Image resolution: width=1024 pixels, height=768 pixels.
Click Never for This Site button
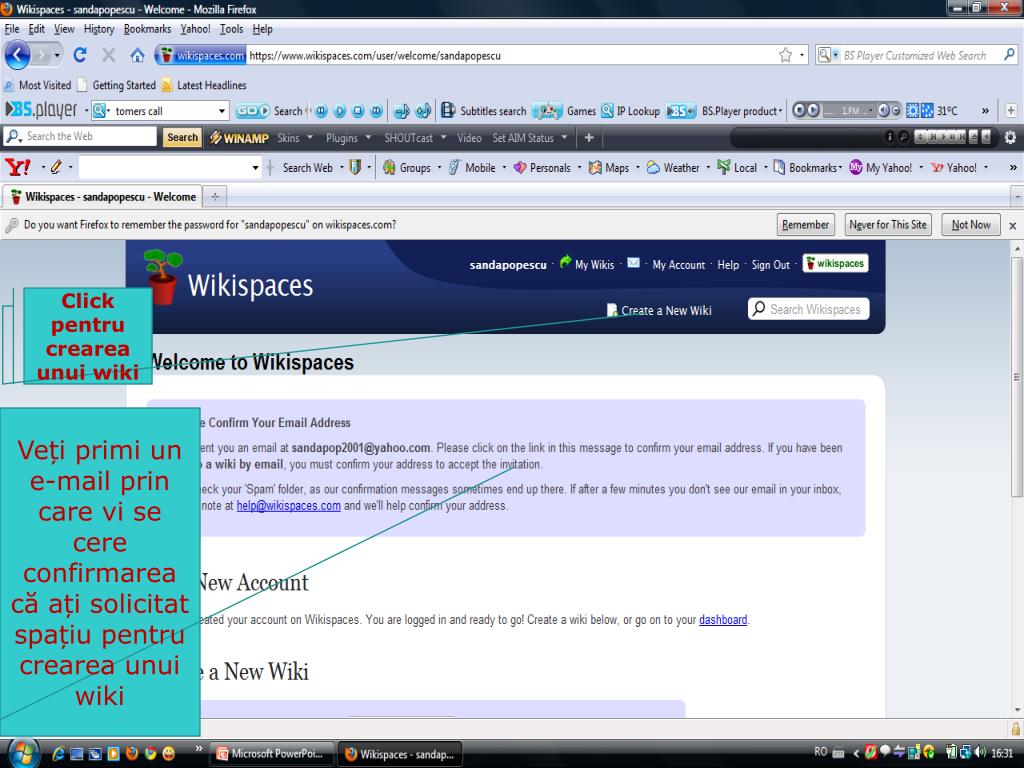(888, 225)
